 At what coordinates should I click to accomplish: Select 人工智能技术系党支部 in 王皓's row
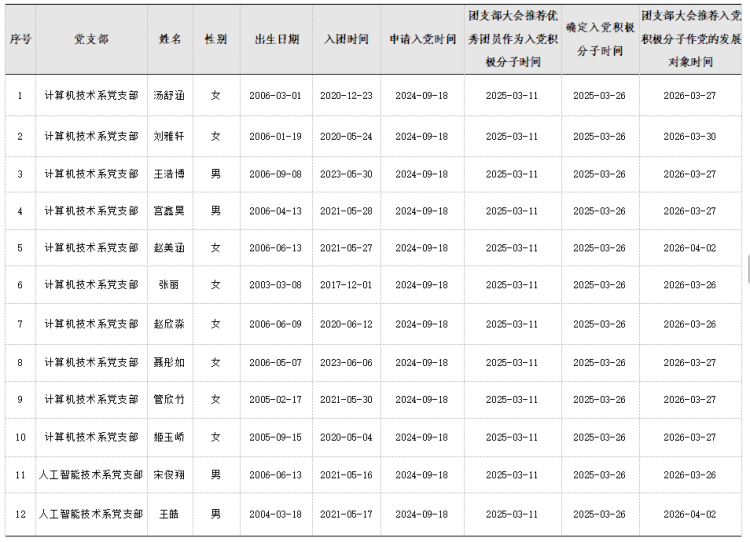coord(91,514)
